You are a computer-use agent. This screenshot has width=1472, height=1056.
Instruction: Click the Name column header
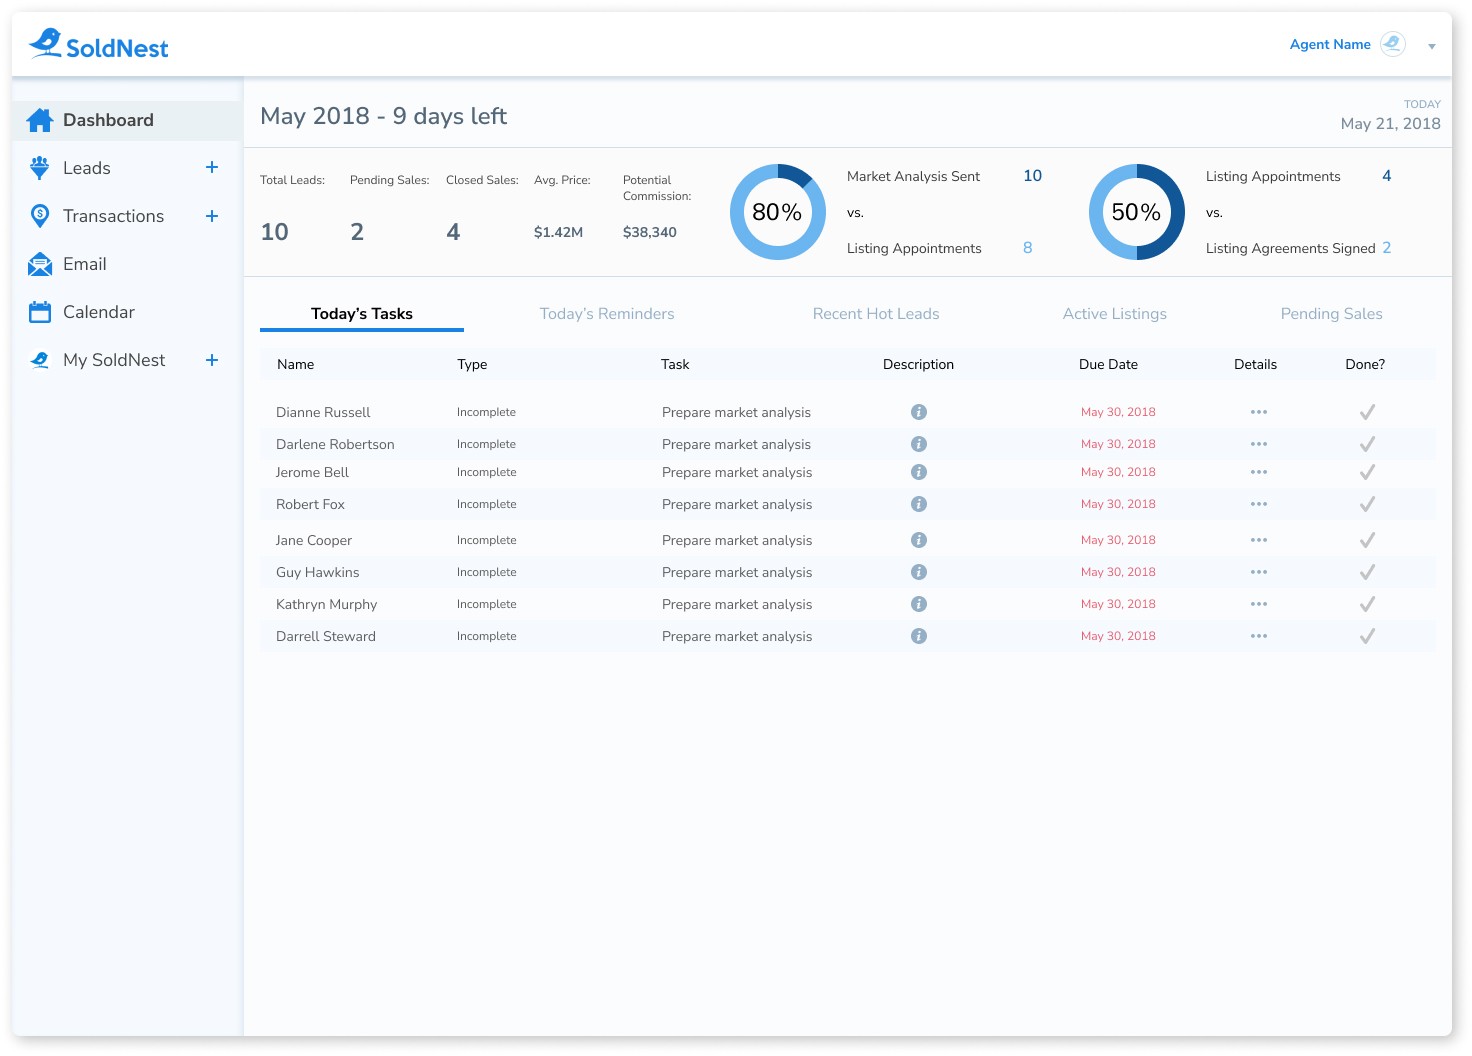point(296,364)
